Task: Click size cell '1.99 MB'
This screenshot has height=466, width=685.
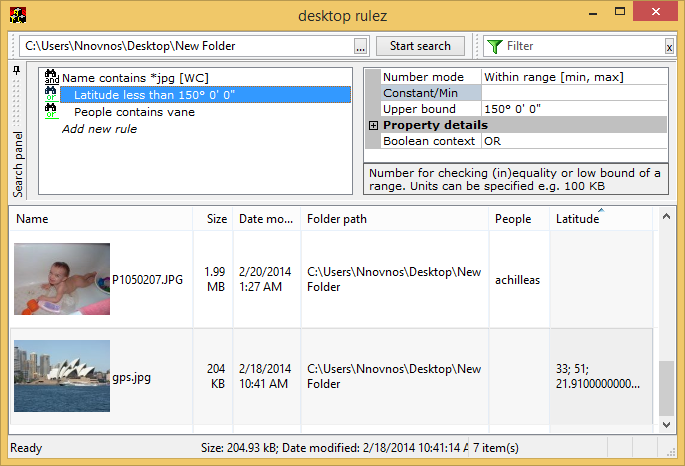Action: coord(215,279)
